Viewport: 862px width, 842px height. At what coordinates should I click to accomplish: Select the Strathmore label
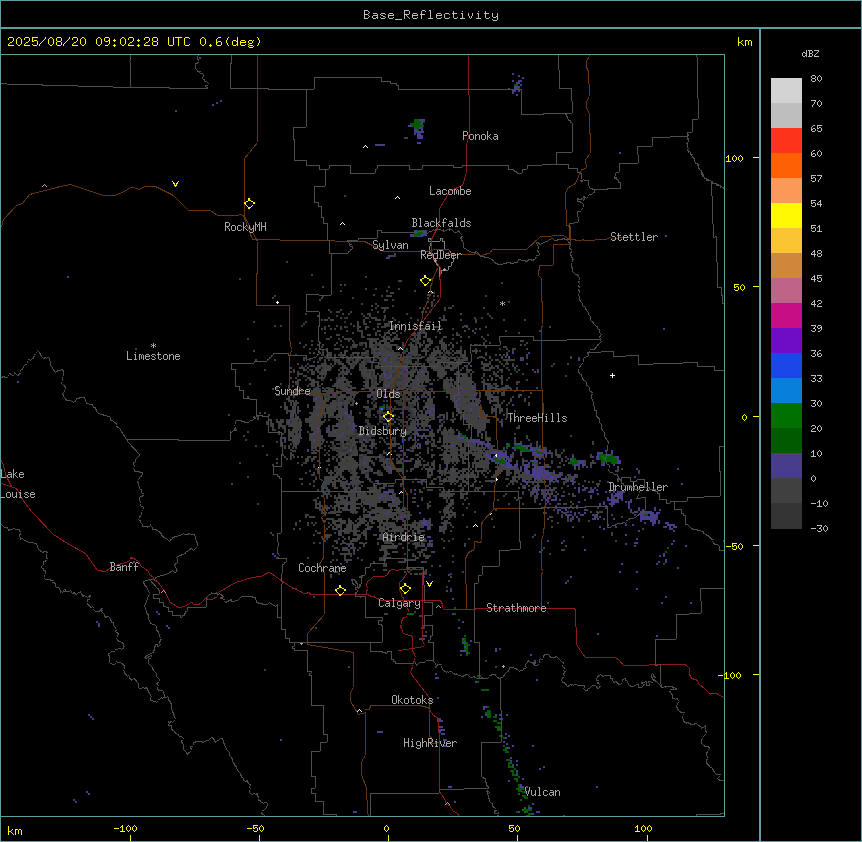coord(516,608)
